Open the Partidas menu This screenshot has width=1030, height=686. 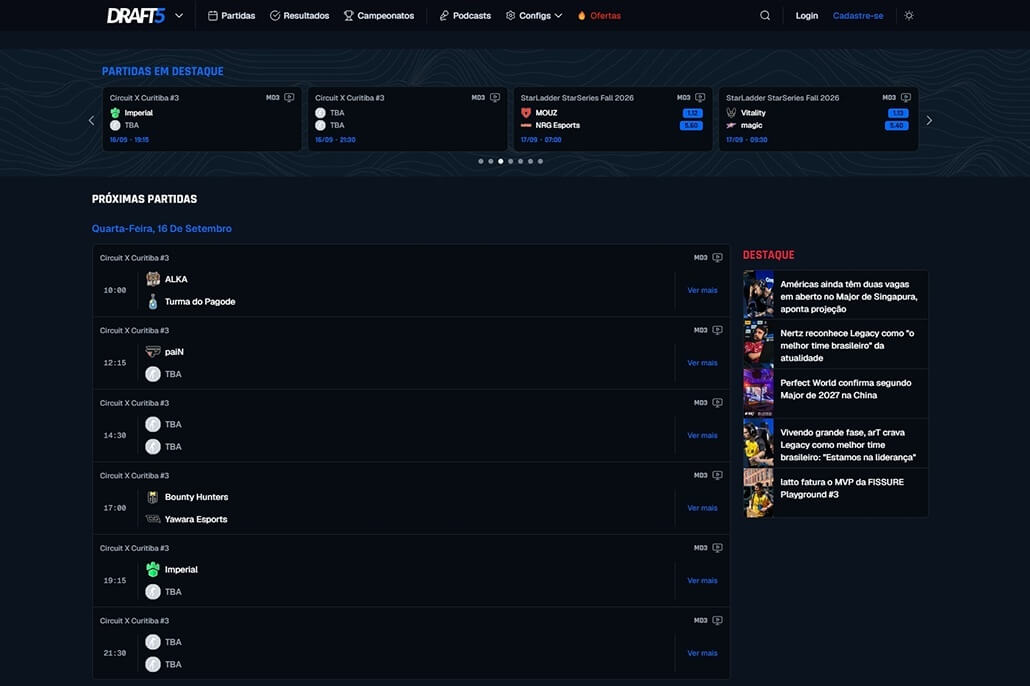tap(231, 15)
